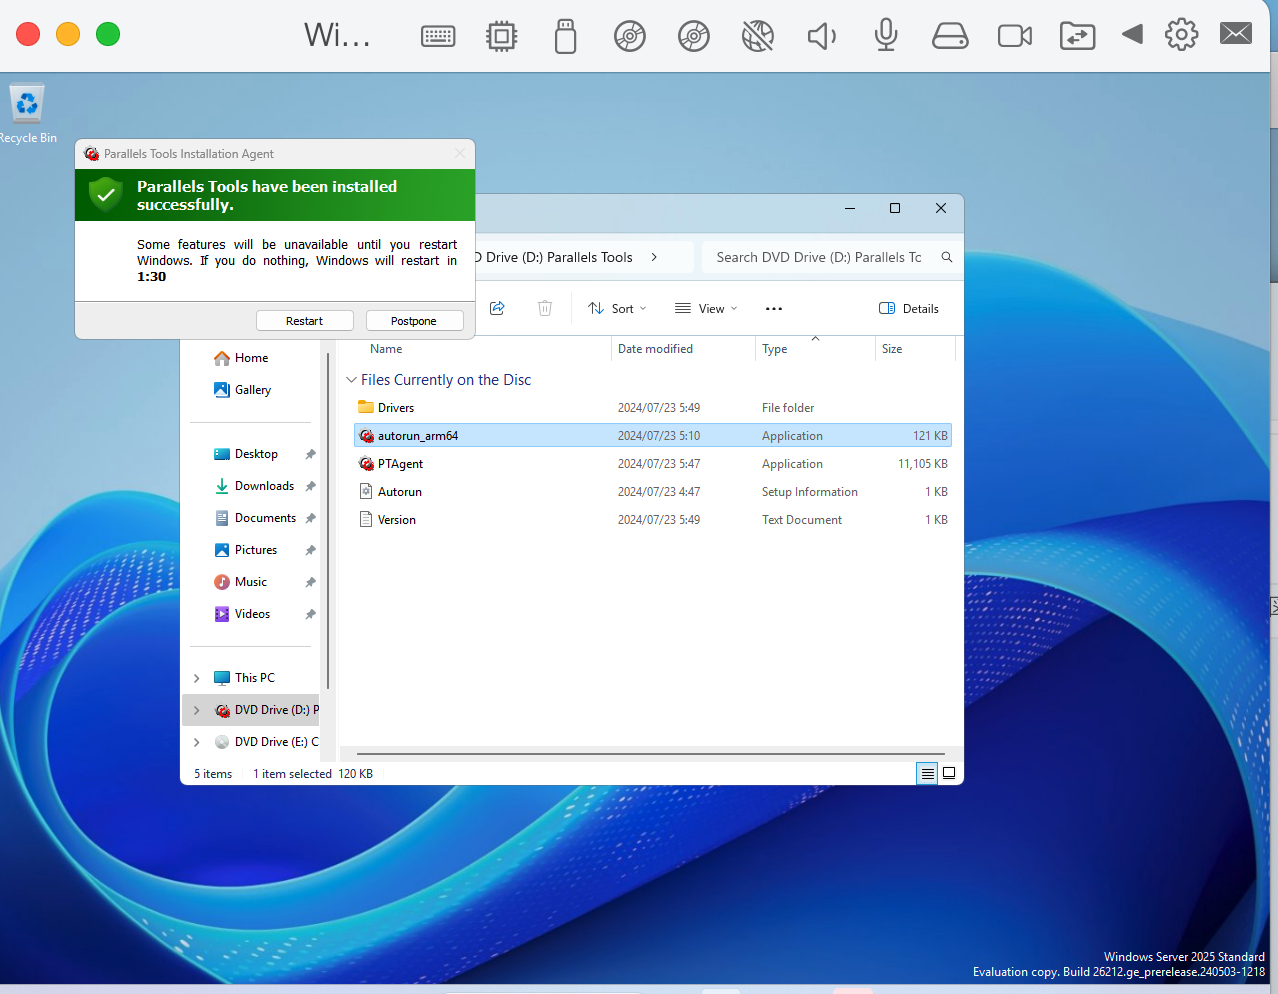
Task: Click the macOS yellow minimize button
Action: tap(68, 34)
